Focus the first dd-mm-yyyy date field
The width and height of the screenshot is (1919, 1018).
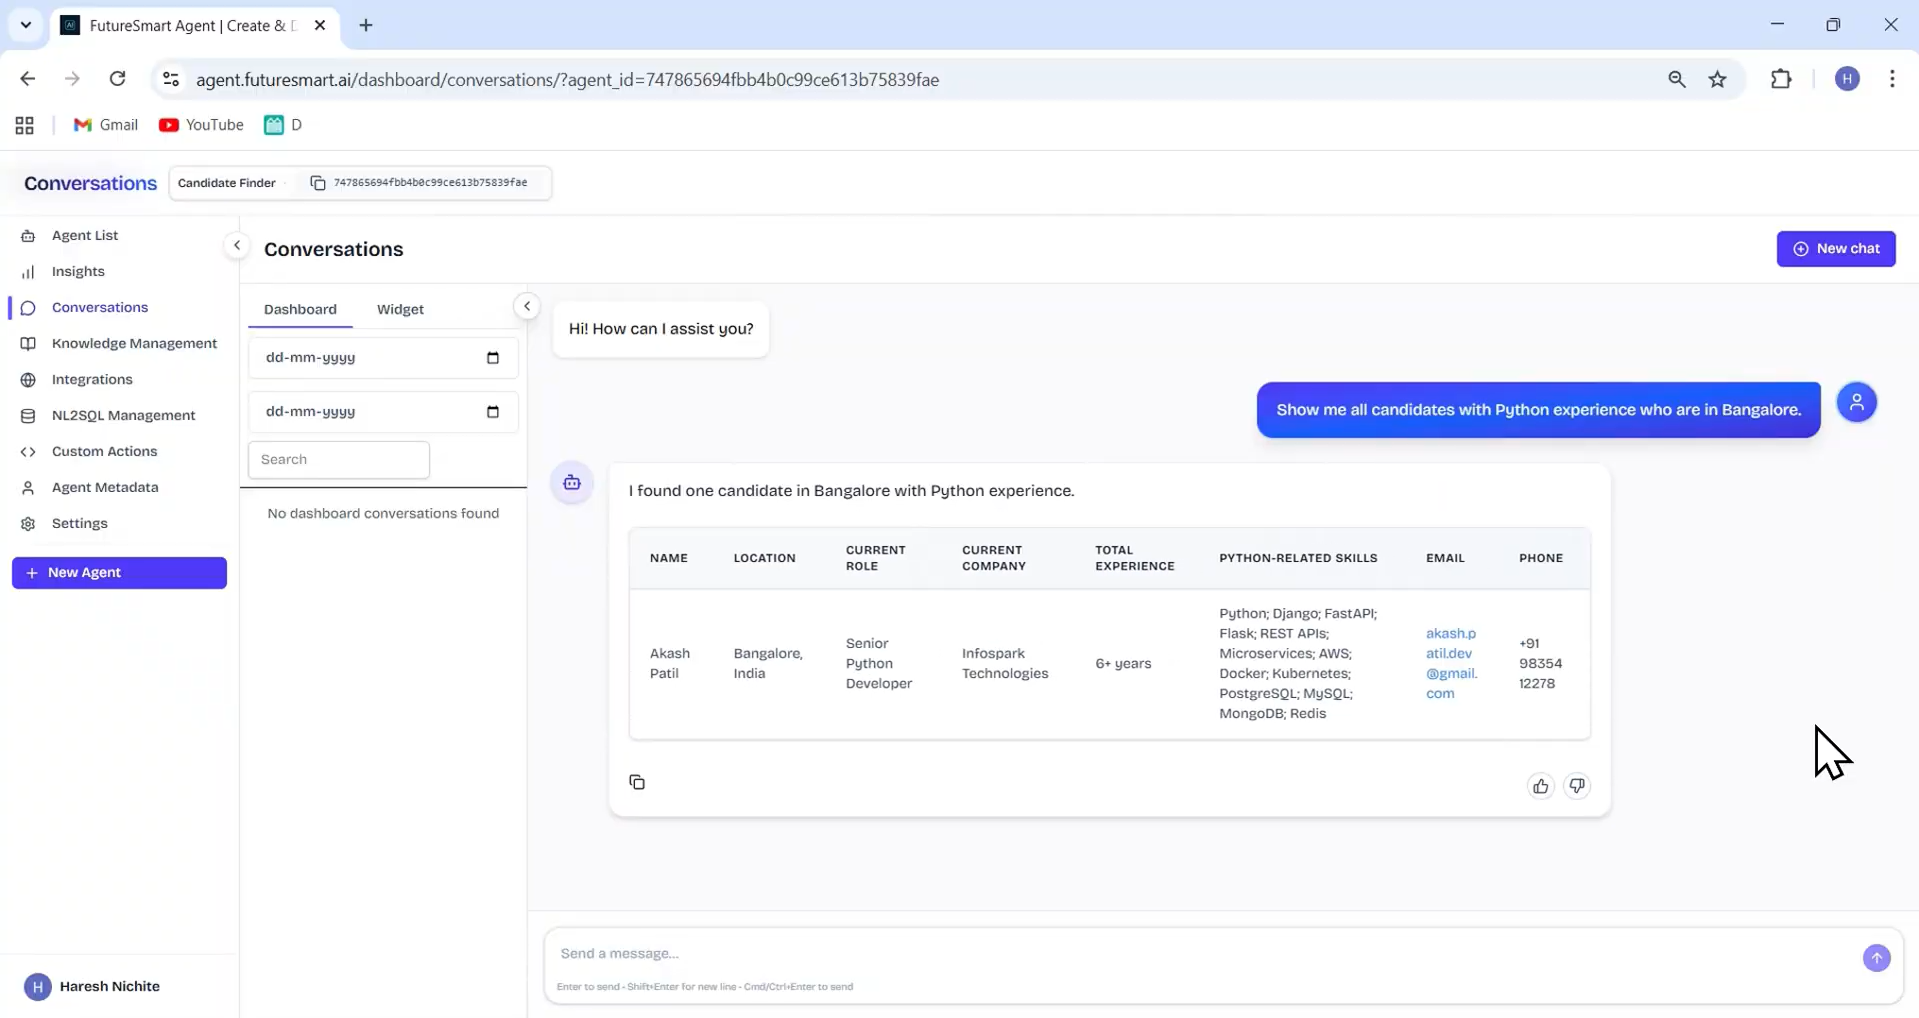point(383,358)
